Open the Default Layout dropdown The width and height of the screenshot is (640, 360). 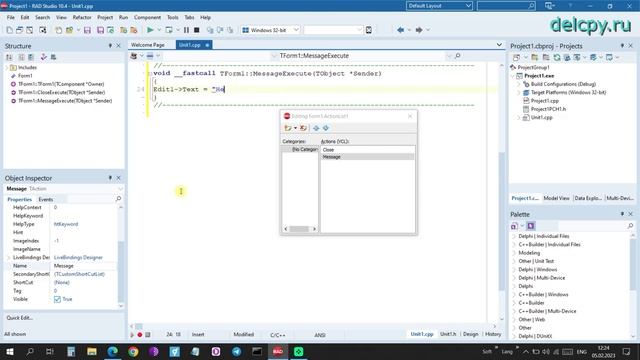468,6
